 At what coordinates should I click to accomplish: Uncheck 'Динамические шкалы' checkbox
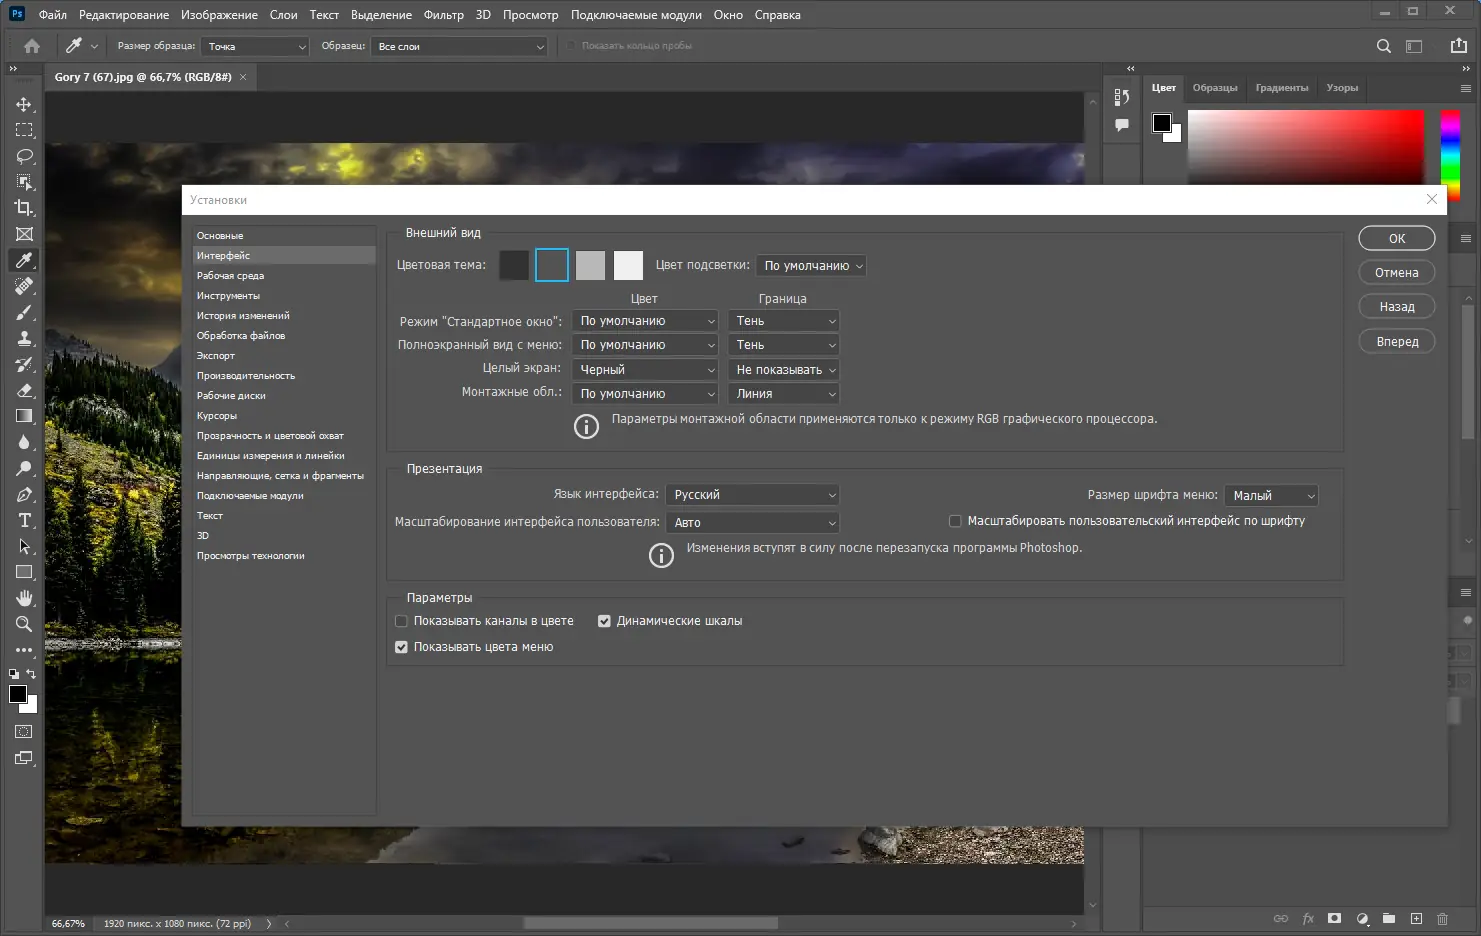click(x=604, y=621)
